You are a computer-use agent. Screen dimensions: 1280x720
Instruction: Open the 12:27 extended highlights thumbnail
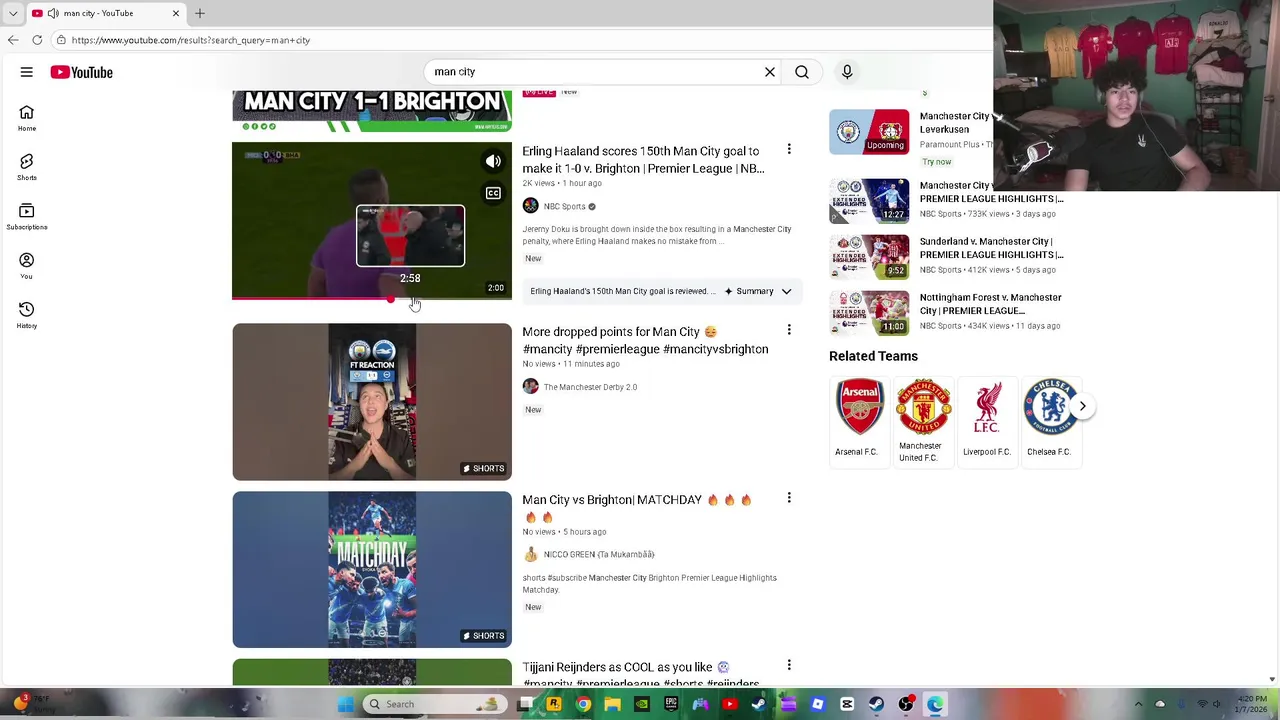pos(869,200)
